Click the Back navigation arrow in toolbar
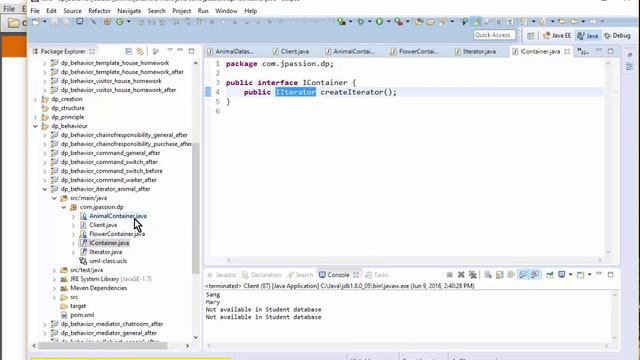Viewport: 640px width, 360px height. 573,21
